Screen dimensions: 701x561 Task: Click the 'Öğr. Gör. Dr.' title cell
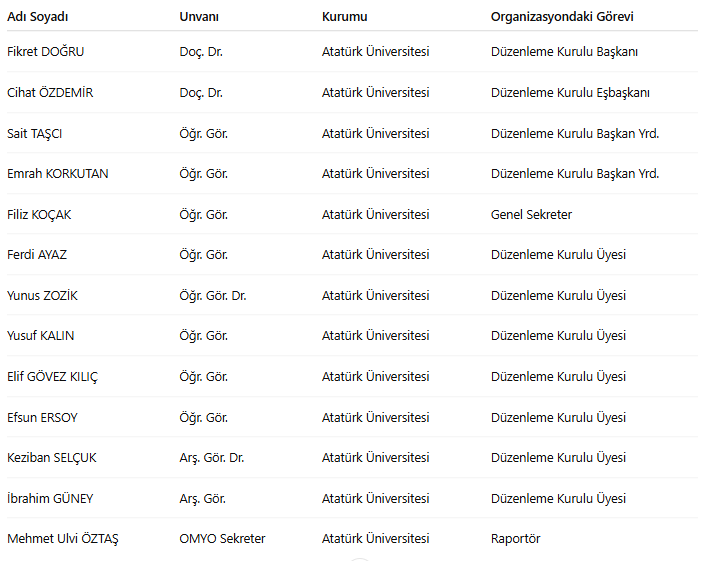[213, 295]
